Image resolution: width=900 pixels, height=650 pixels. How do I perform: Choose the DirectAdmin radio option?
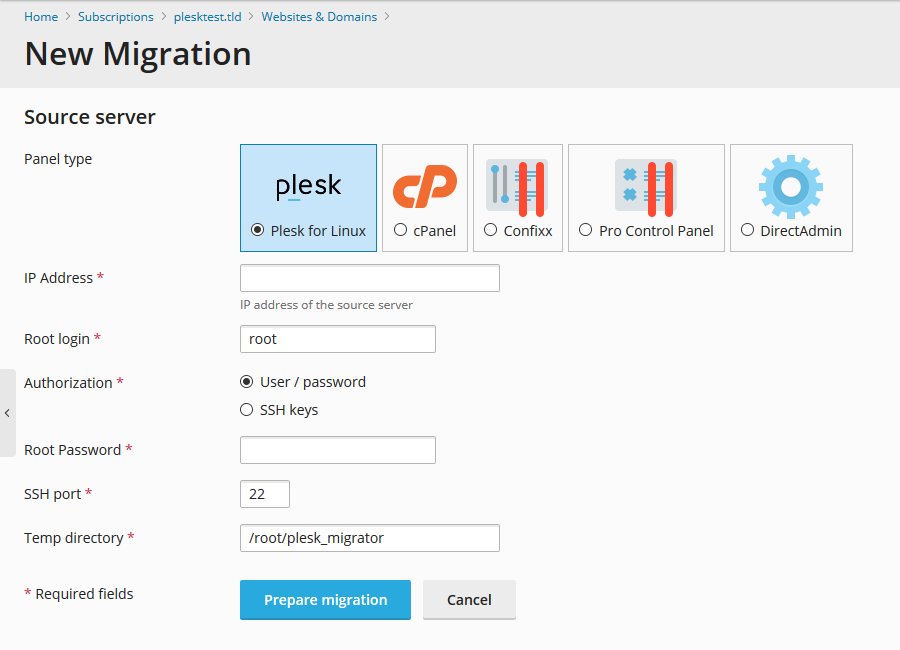[x=748, y=230]
